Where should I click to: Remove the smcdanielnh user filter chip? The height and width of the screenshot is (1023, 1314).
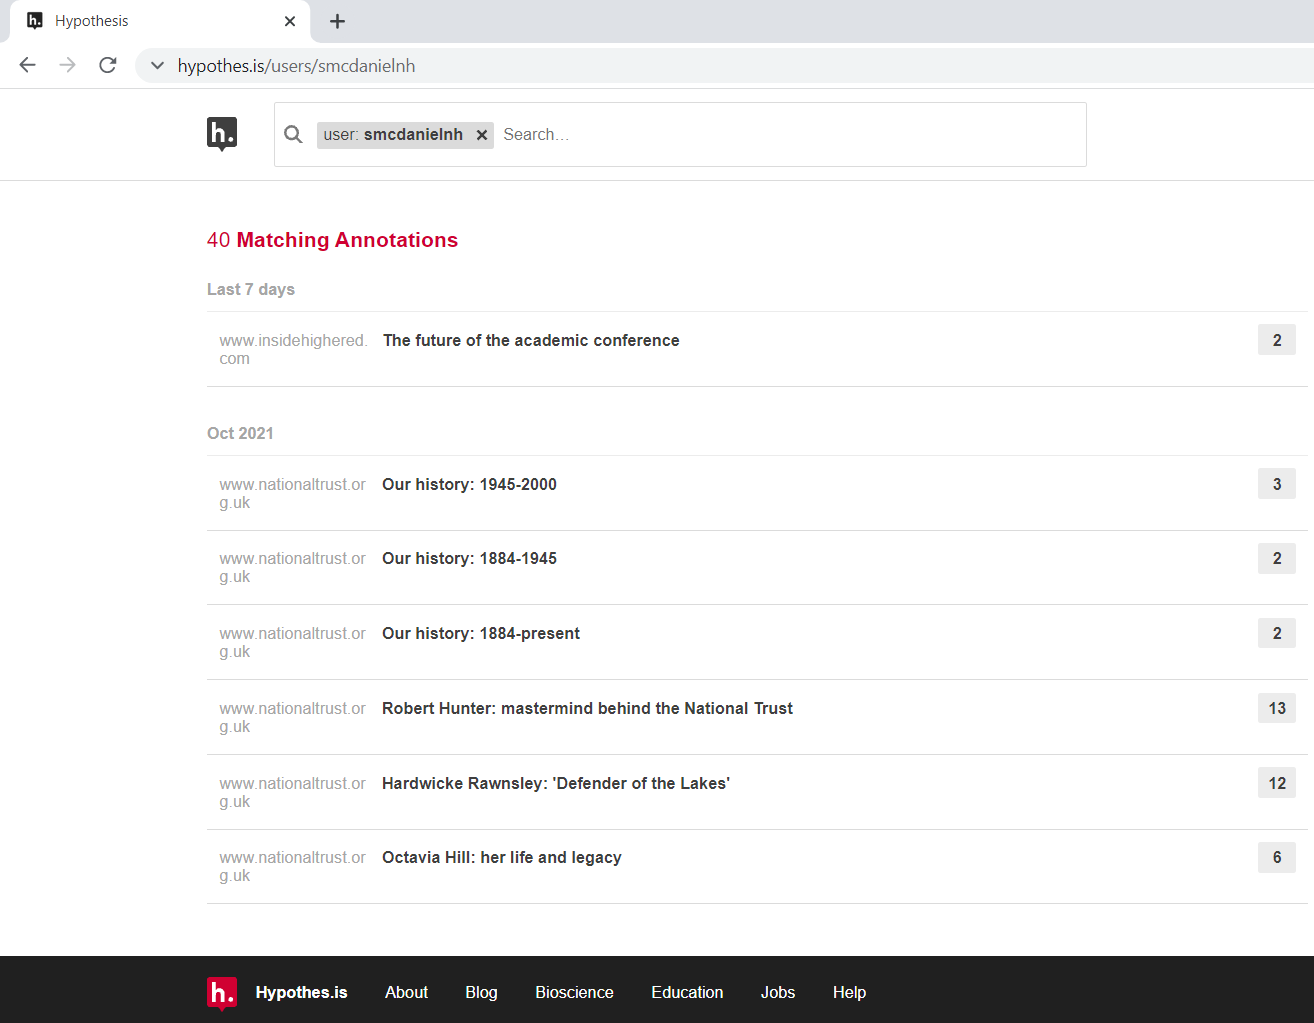coord(482,134)
